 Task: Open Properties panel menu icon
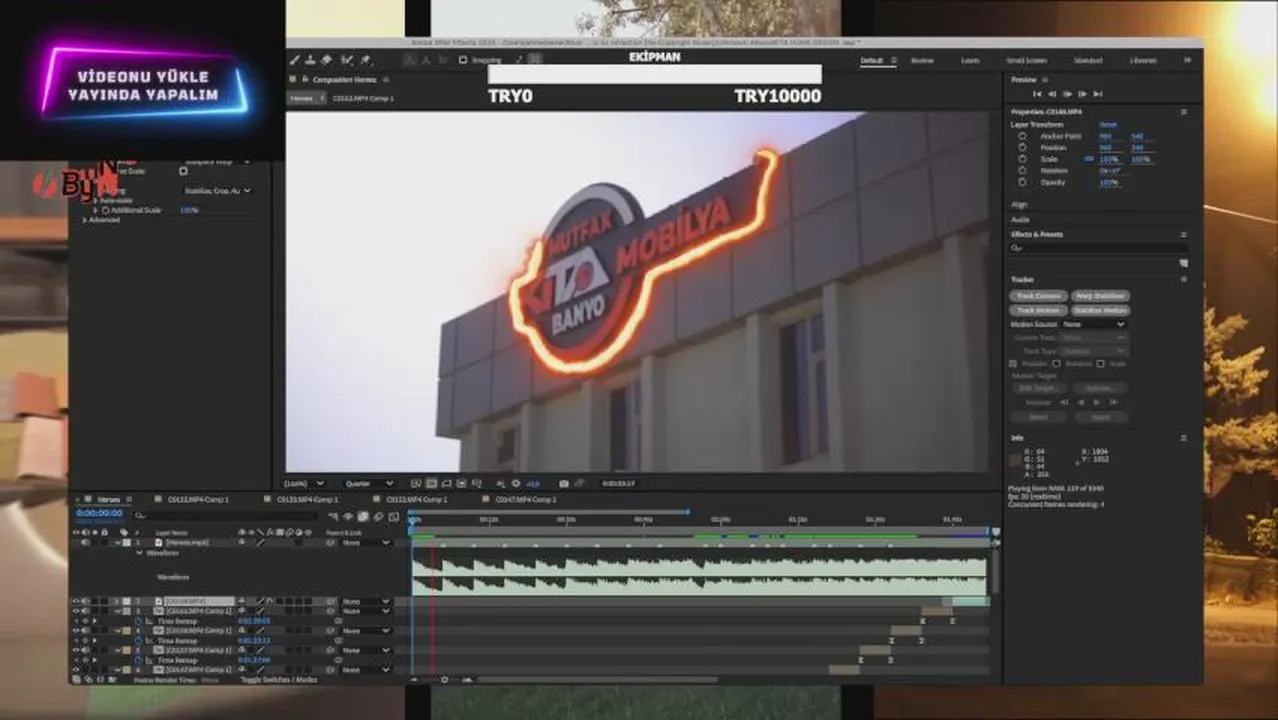click(x=1184, y=112)
